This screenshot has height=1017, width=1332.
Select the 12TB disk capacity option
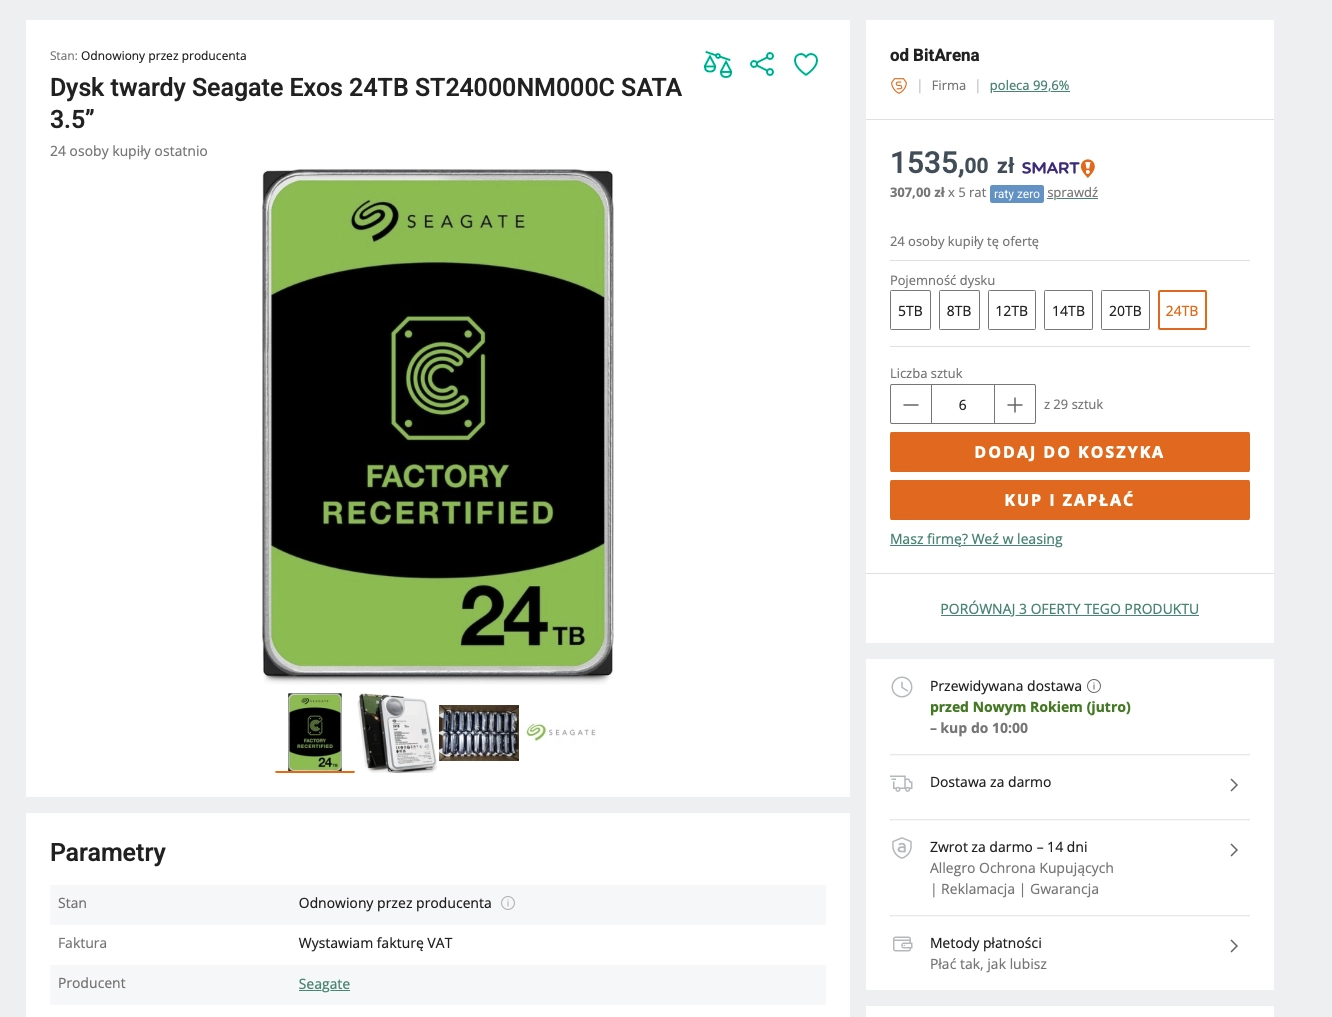(1011, 311)
